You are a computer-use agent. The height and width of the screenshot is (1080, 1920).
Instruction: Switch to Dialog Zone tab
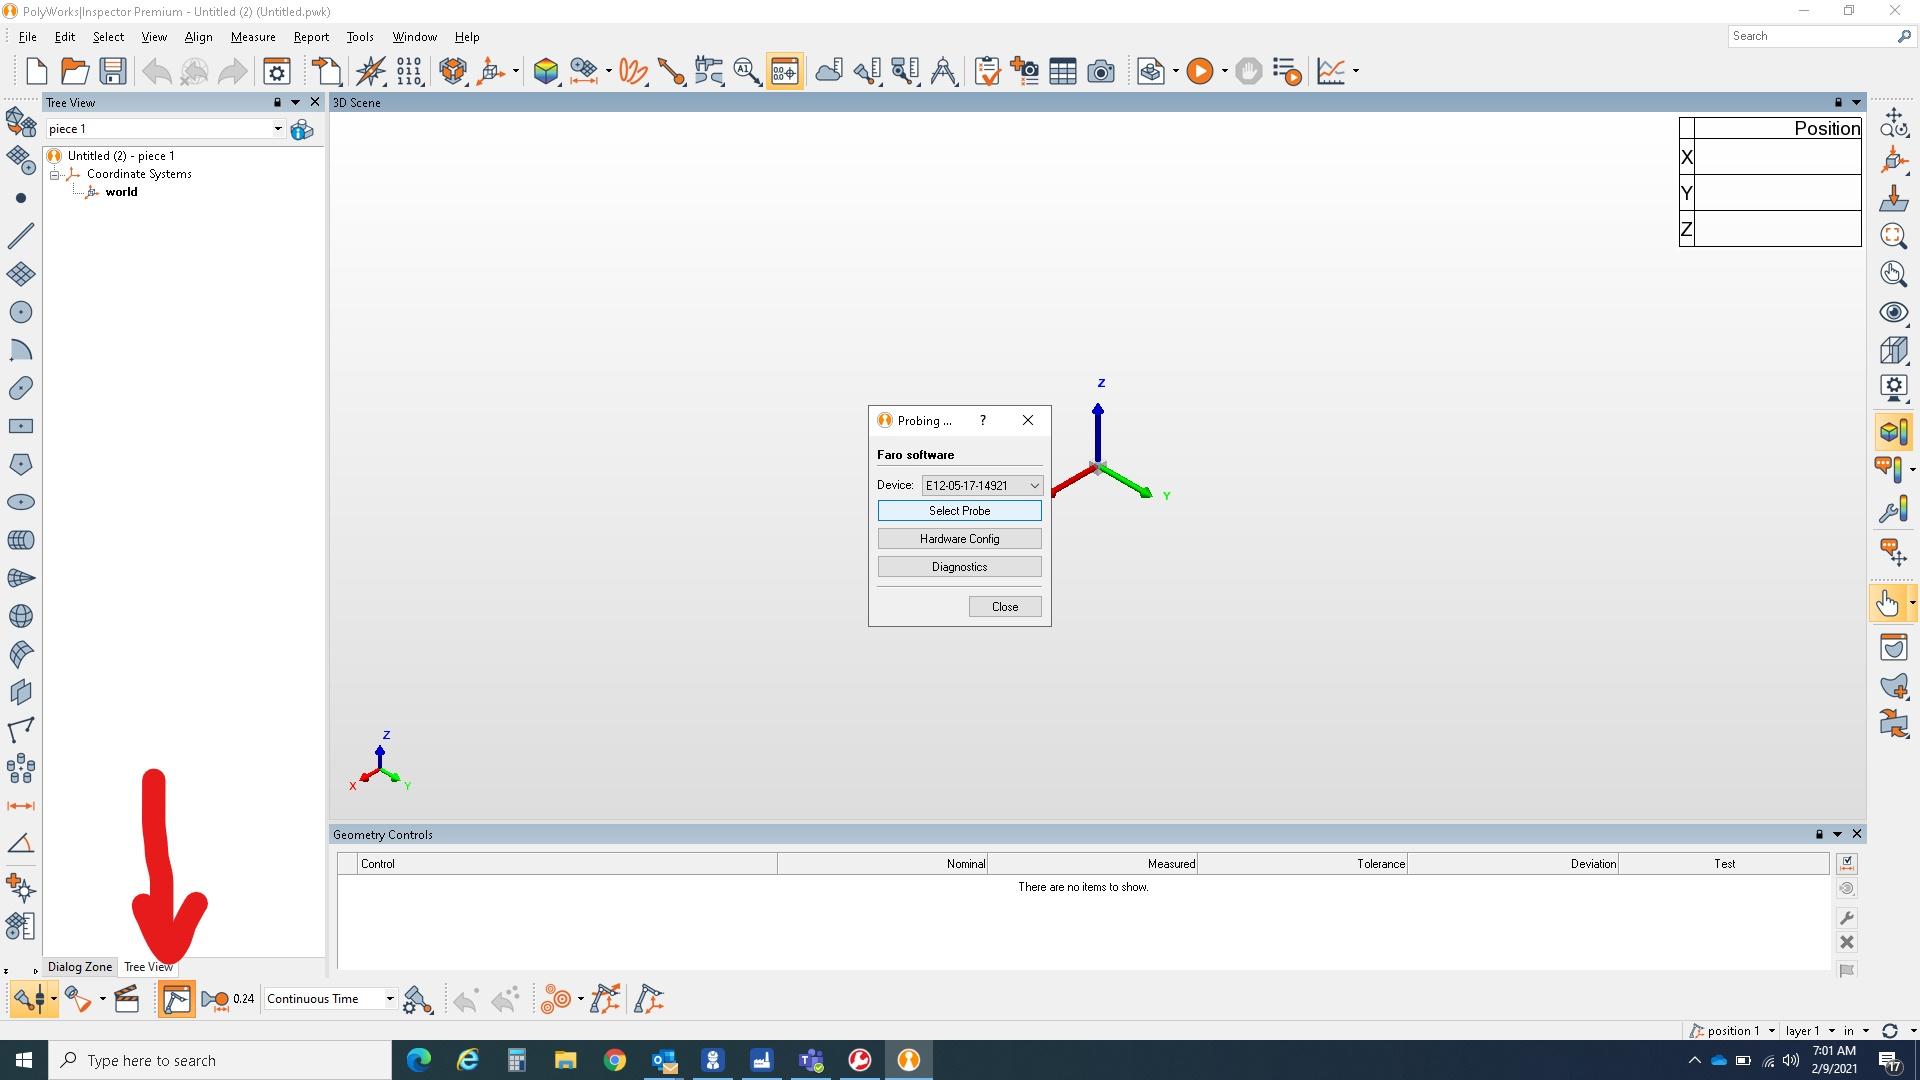pyautogui.click(x=79, y=967)
